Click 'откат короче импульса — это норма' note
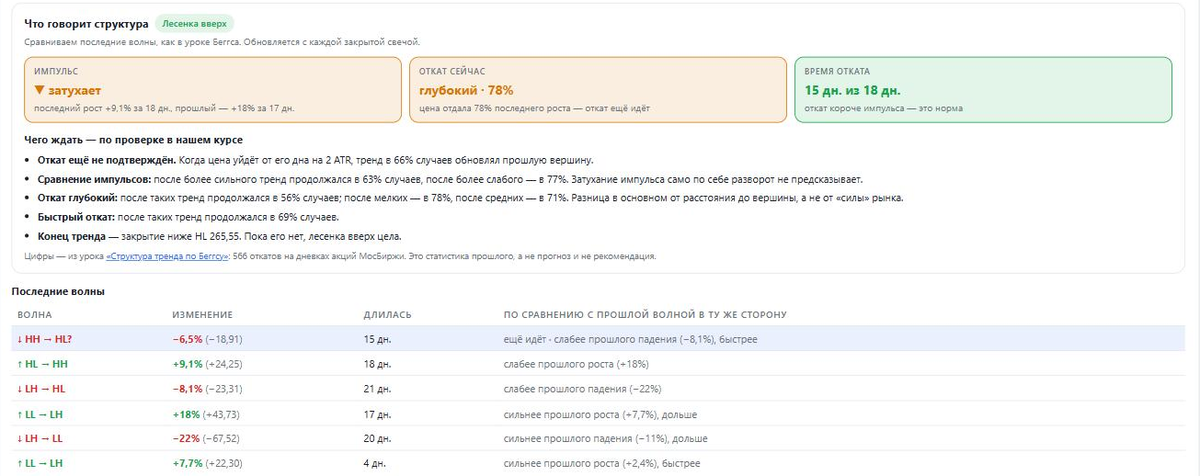The height and width of the screenshot is (476, 1200). (884, 107)
